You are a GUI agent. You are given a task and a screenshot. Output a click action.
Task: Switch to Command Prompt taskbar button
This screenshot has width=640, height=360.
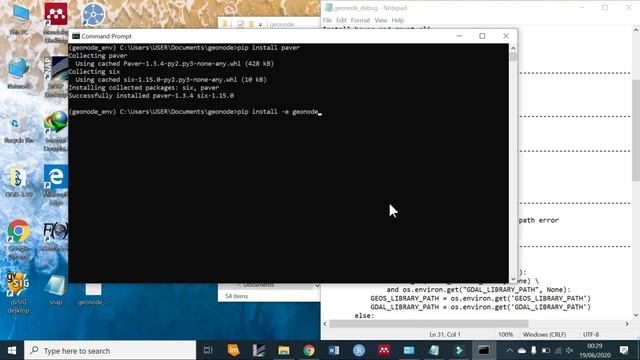click(484, 350)
